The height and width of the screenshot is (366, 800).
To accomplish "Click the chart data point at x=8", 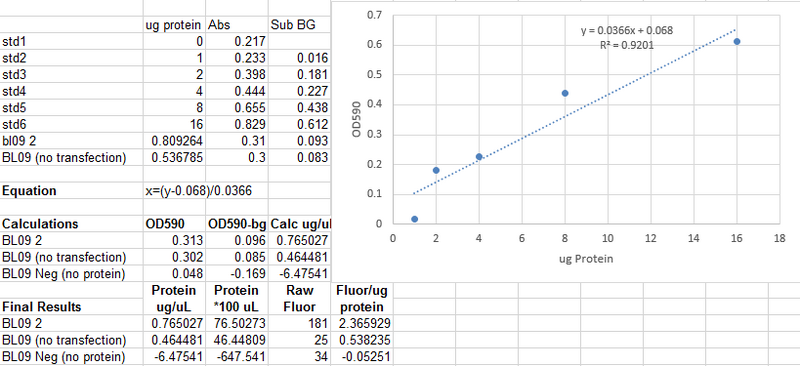I will pyautogui.click(x=565, y=93).
